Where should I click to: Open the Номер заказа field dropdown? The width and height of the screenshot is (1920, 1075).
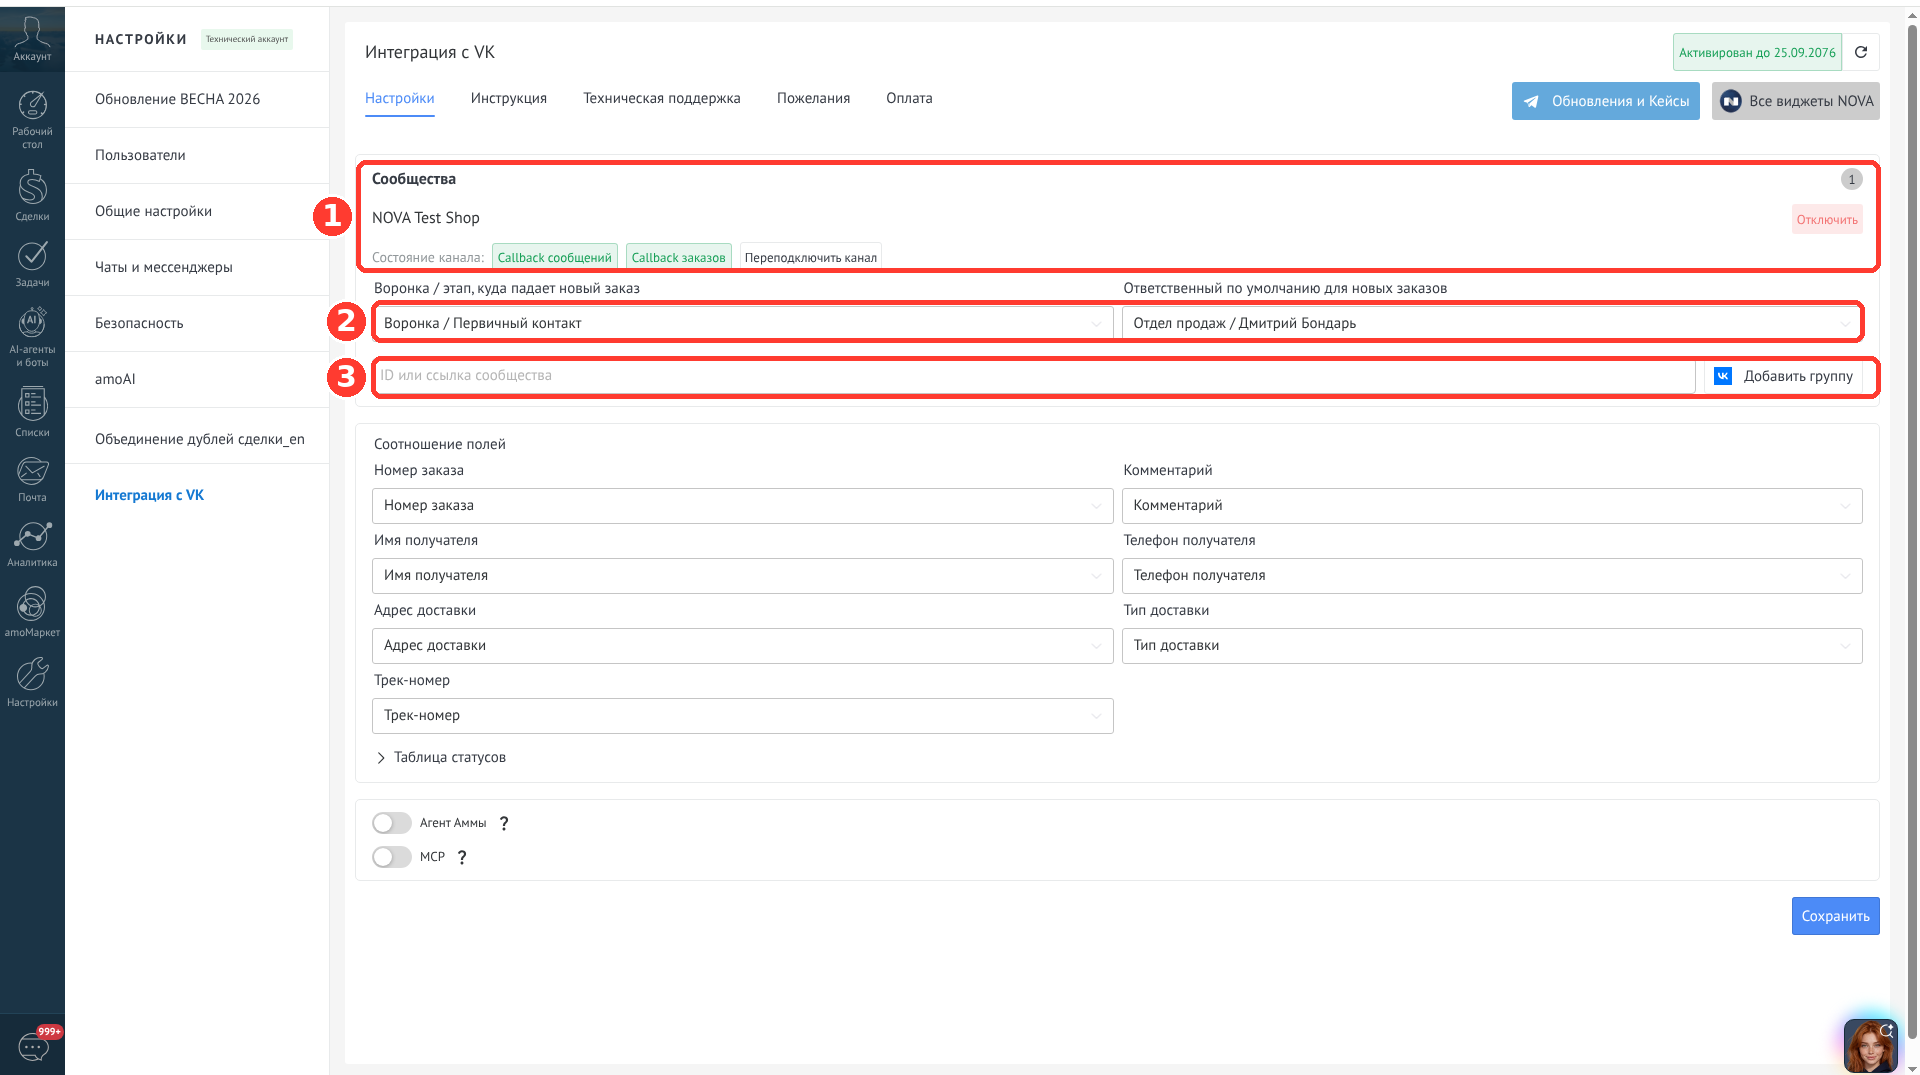pyautogui.click(x=742, y=506)
